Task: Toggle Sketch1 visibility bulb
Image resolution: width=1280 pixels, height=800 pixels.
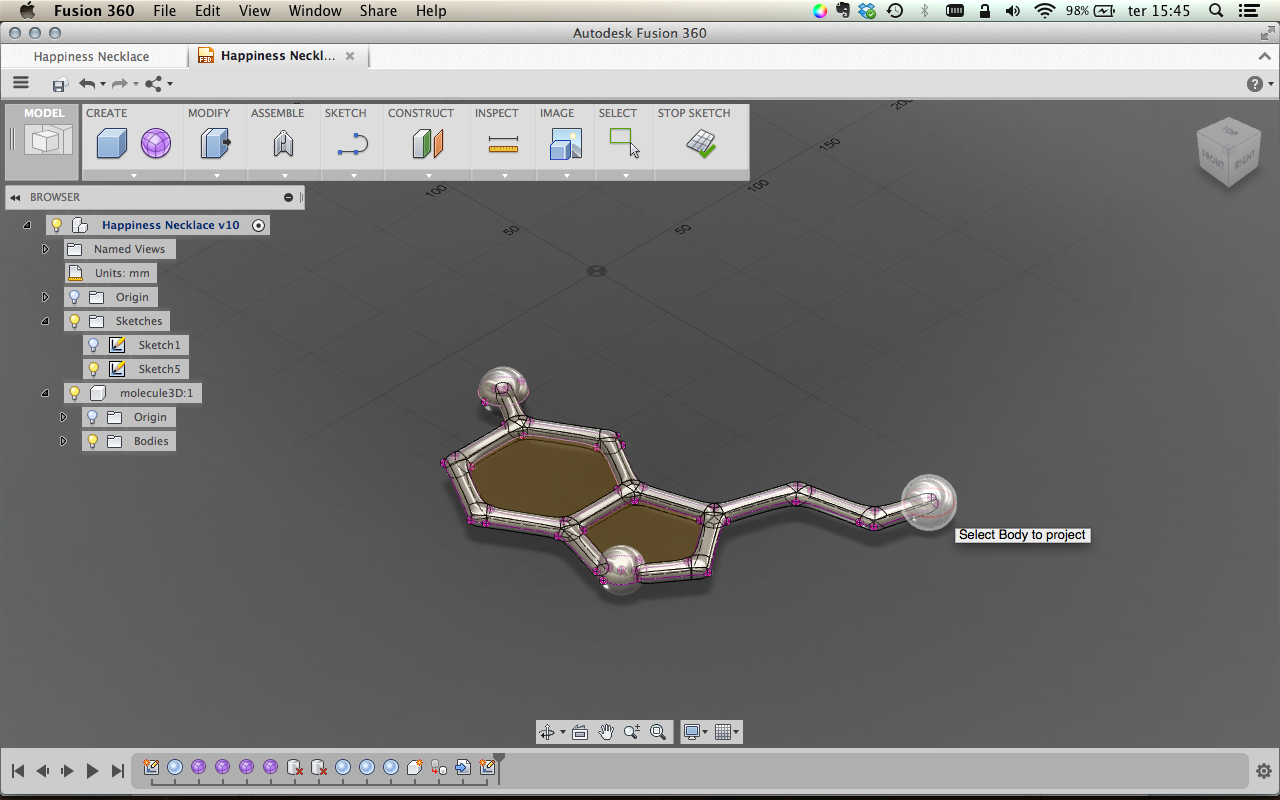Action: click(93, 345)
